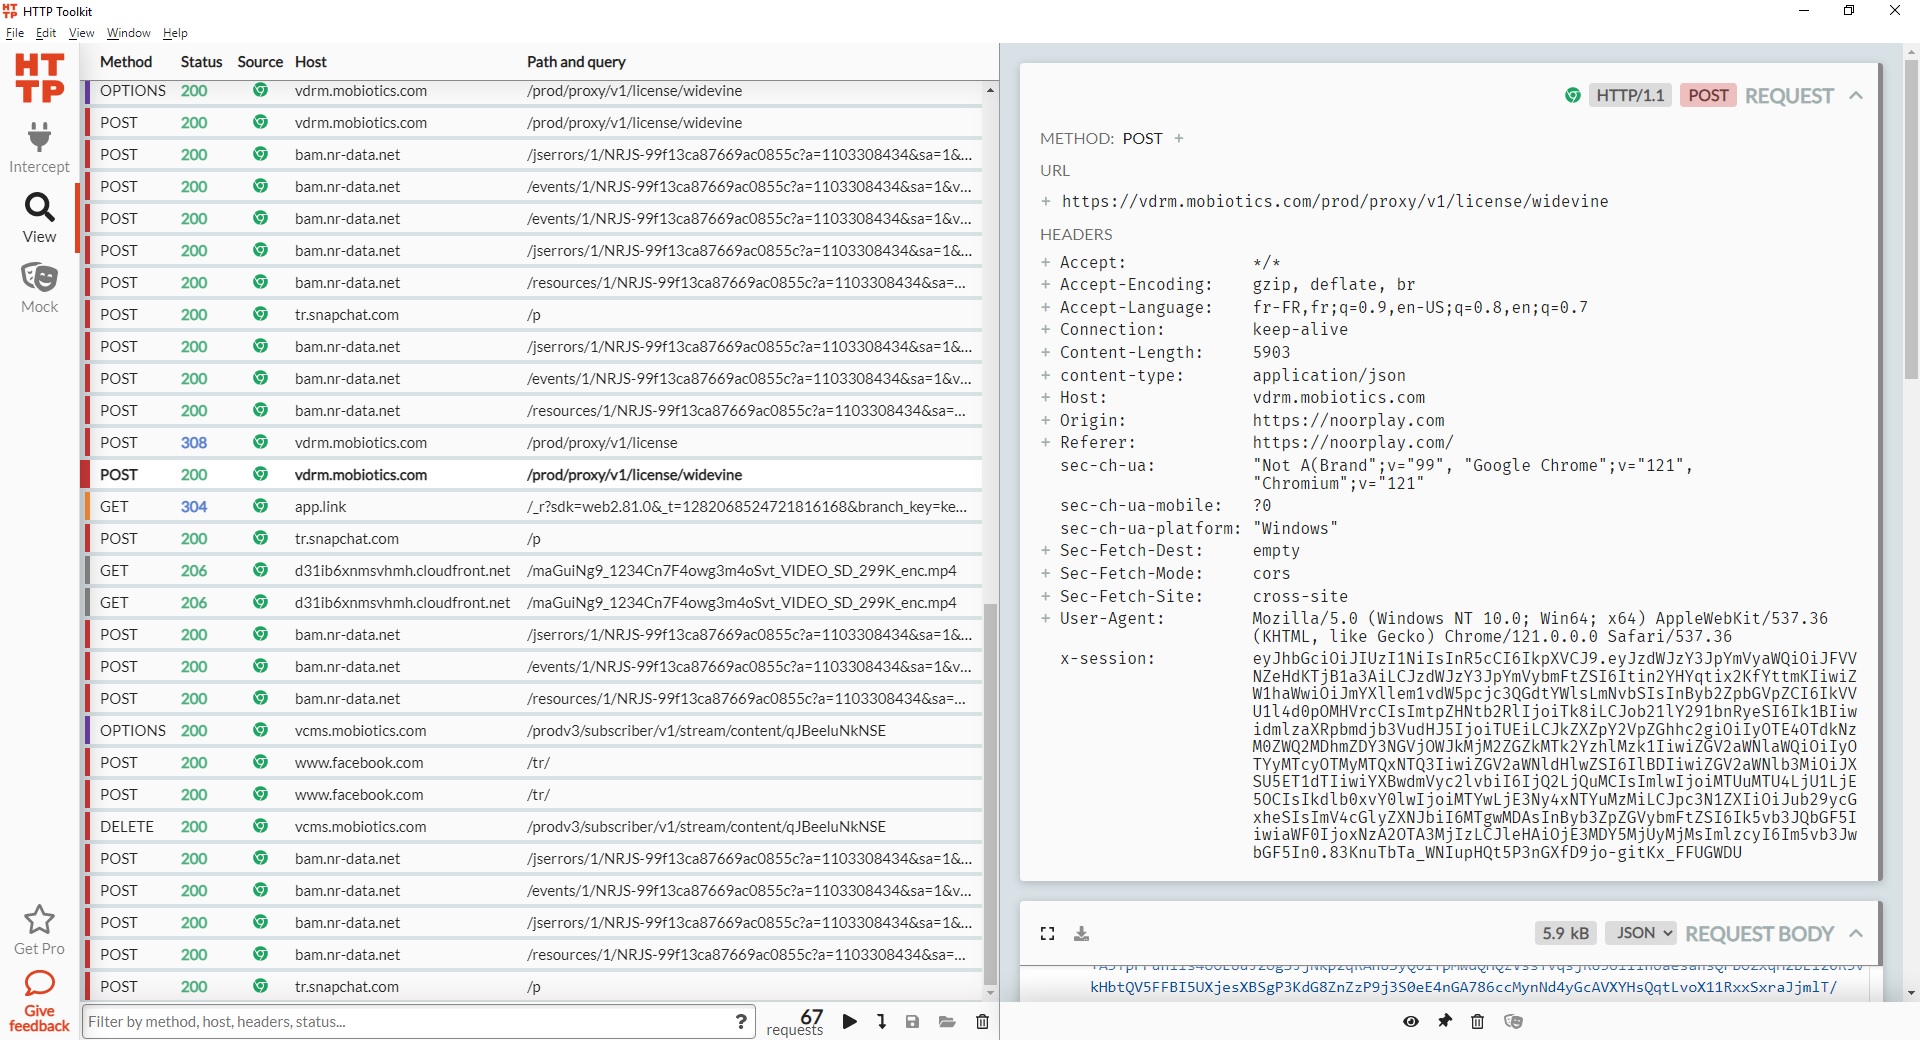Open the JSON format dropdown
Image resolution: width=1920 pixels, height=1040 pixels.
[1642, 933]
